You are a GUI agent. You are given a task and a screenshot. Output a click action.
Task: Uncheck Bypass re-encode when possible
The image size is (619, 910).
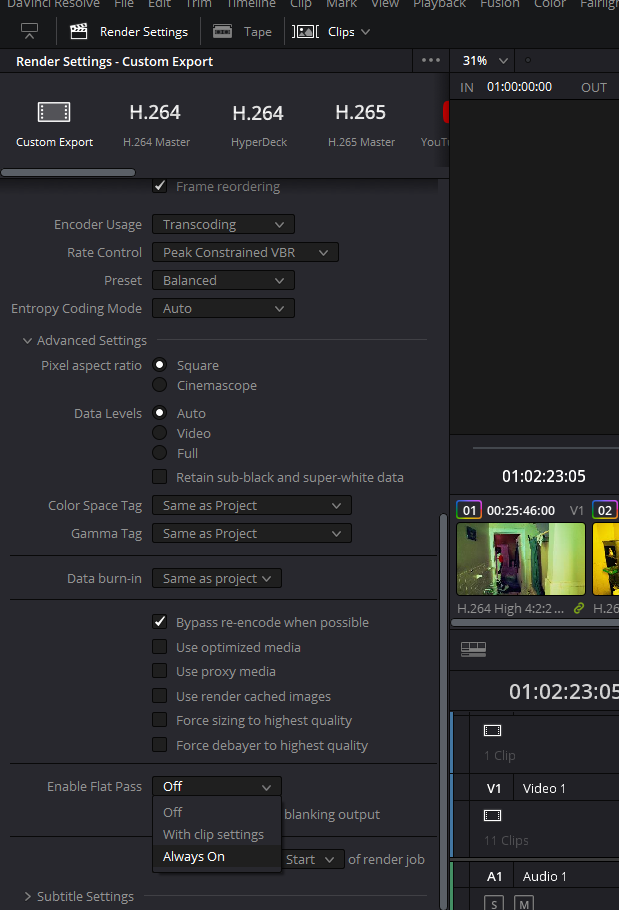(160, 622)
